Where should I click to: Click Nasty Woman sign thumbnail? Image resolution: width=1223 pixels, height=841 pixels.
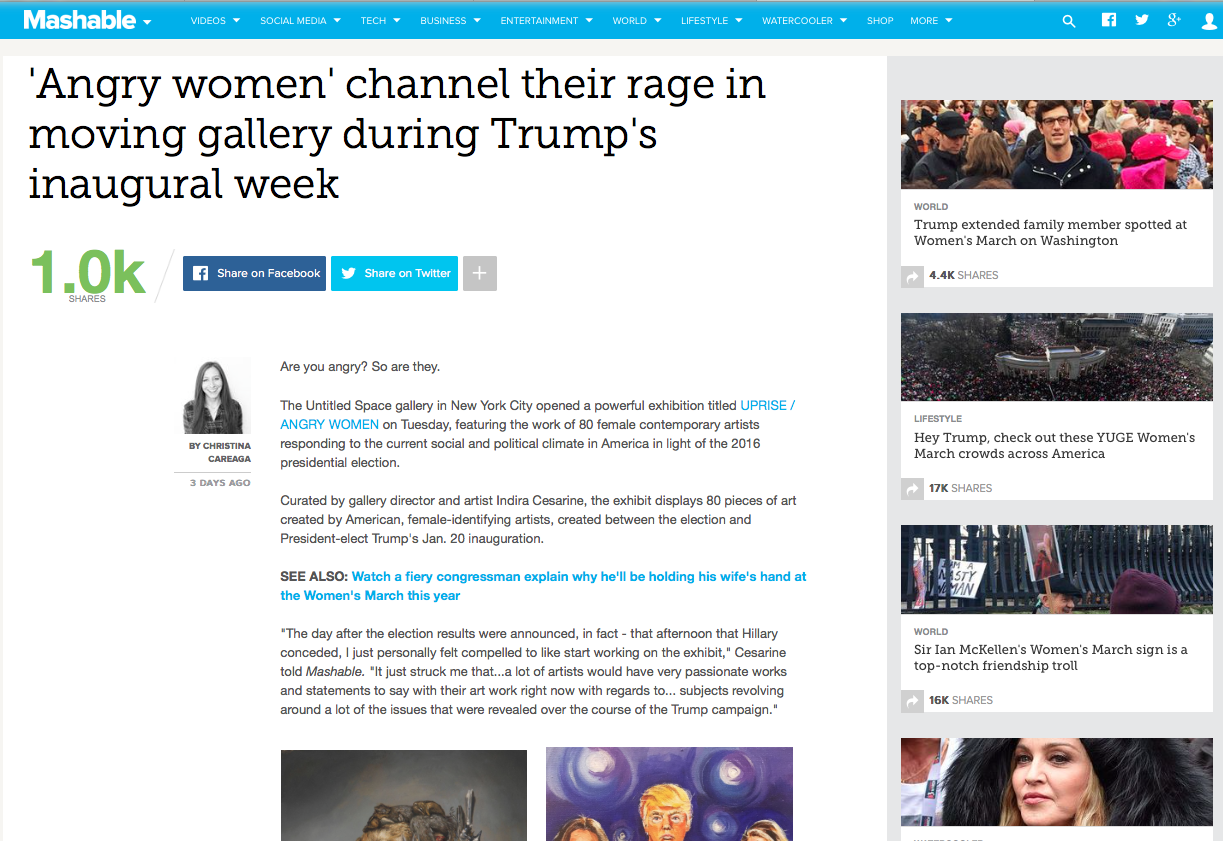pos(1057,569)
